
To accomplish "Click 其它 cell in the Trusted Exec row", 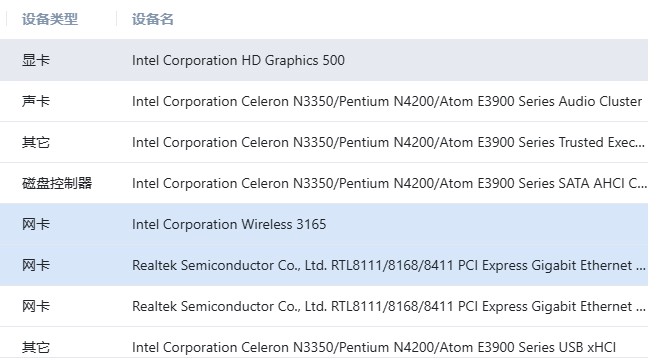I will tap(36, 142).
